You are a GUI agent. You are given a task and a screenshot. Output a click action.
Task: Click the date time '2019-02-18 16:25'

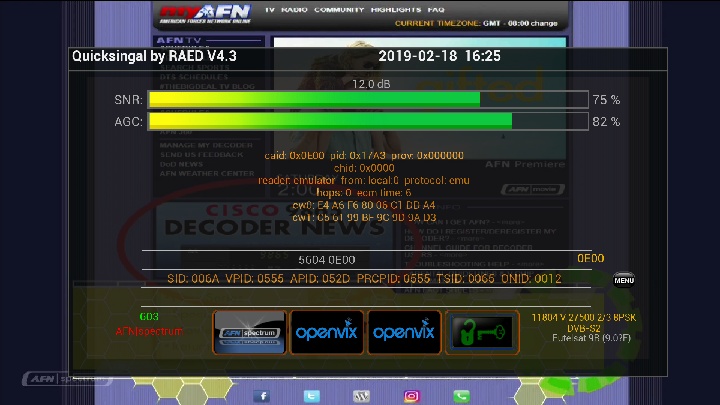point(439,56)
